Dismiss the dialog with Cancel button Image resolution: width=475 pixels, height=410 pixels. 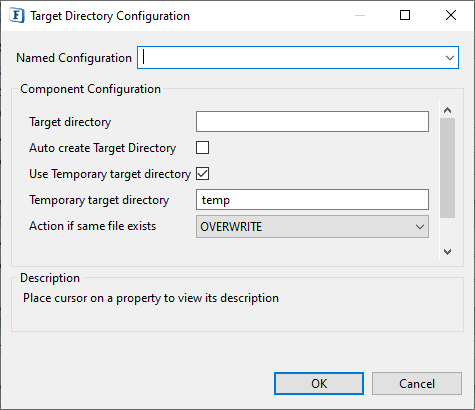pyautogui.click(x=417, y=384)
